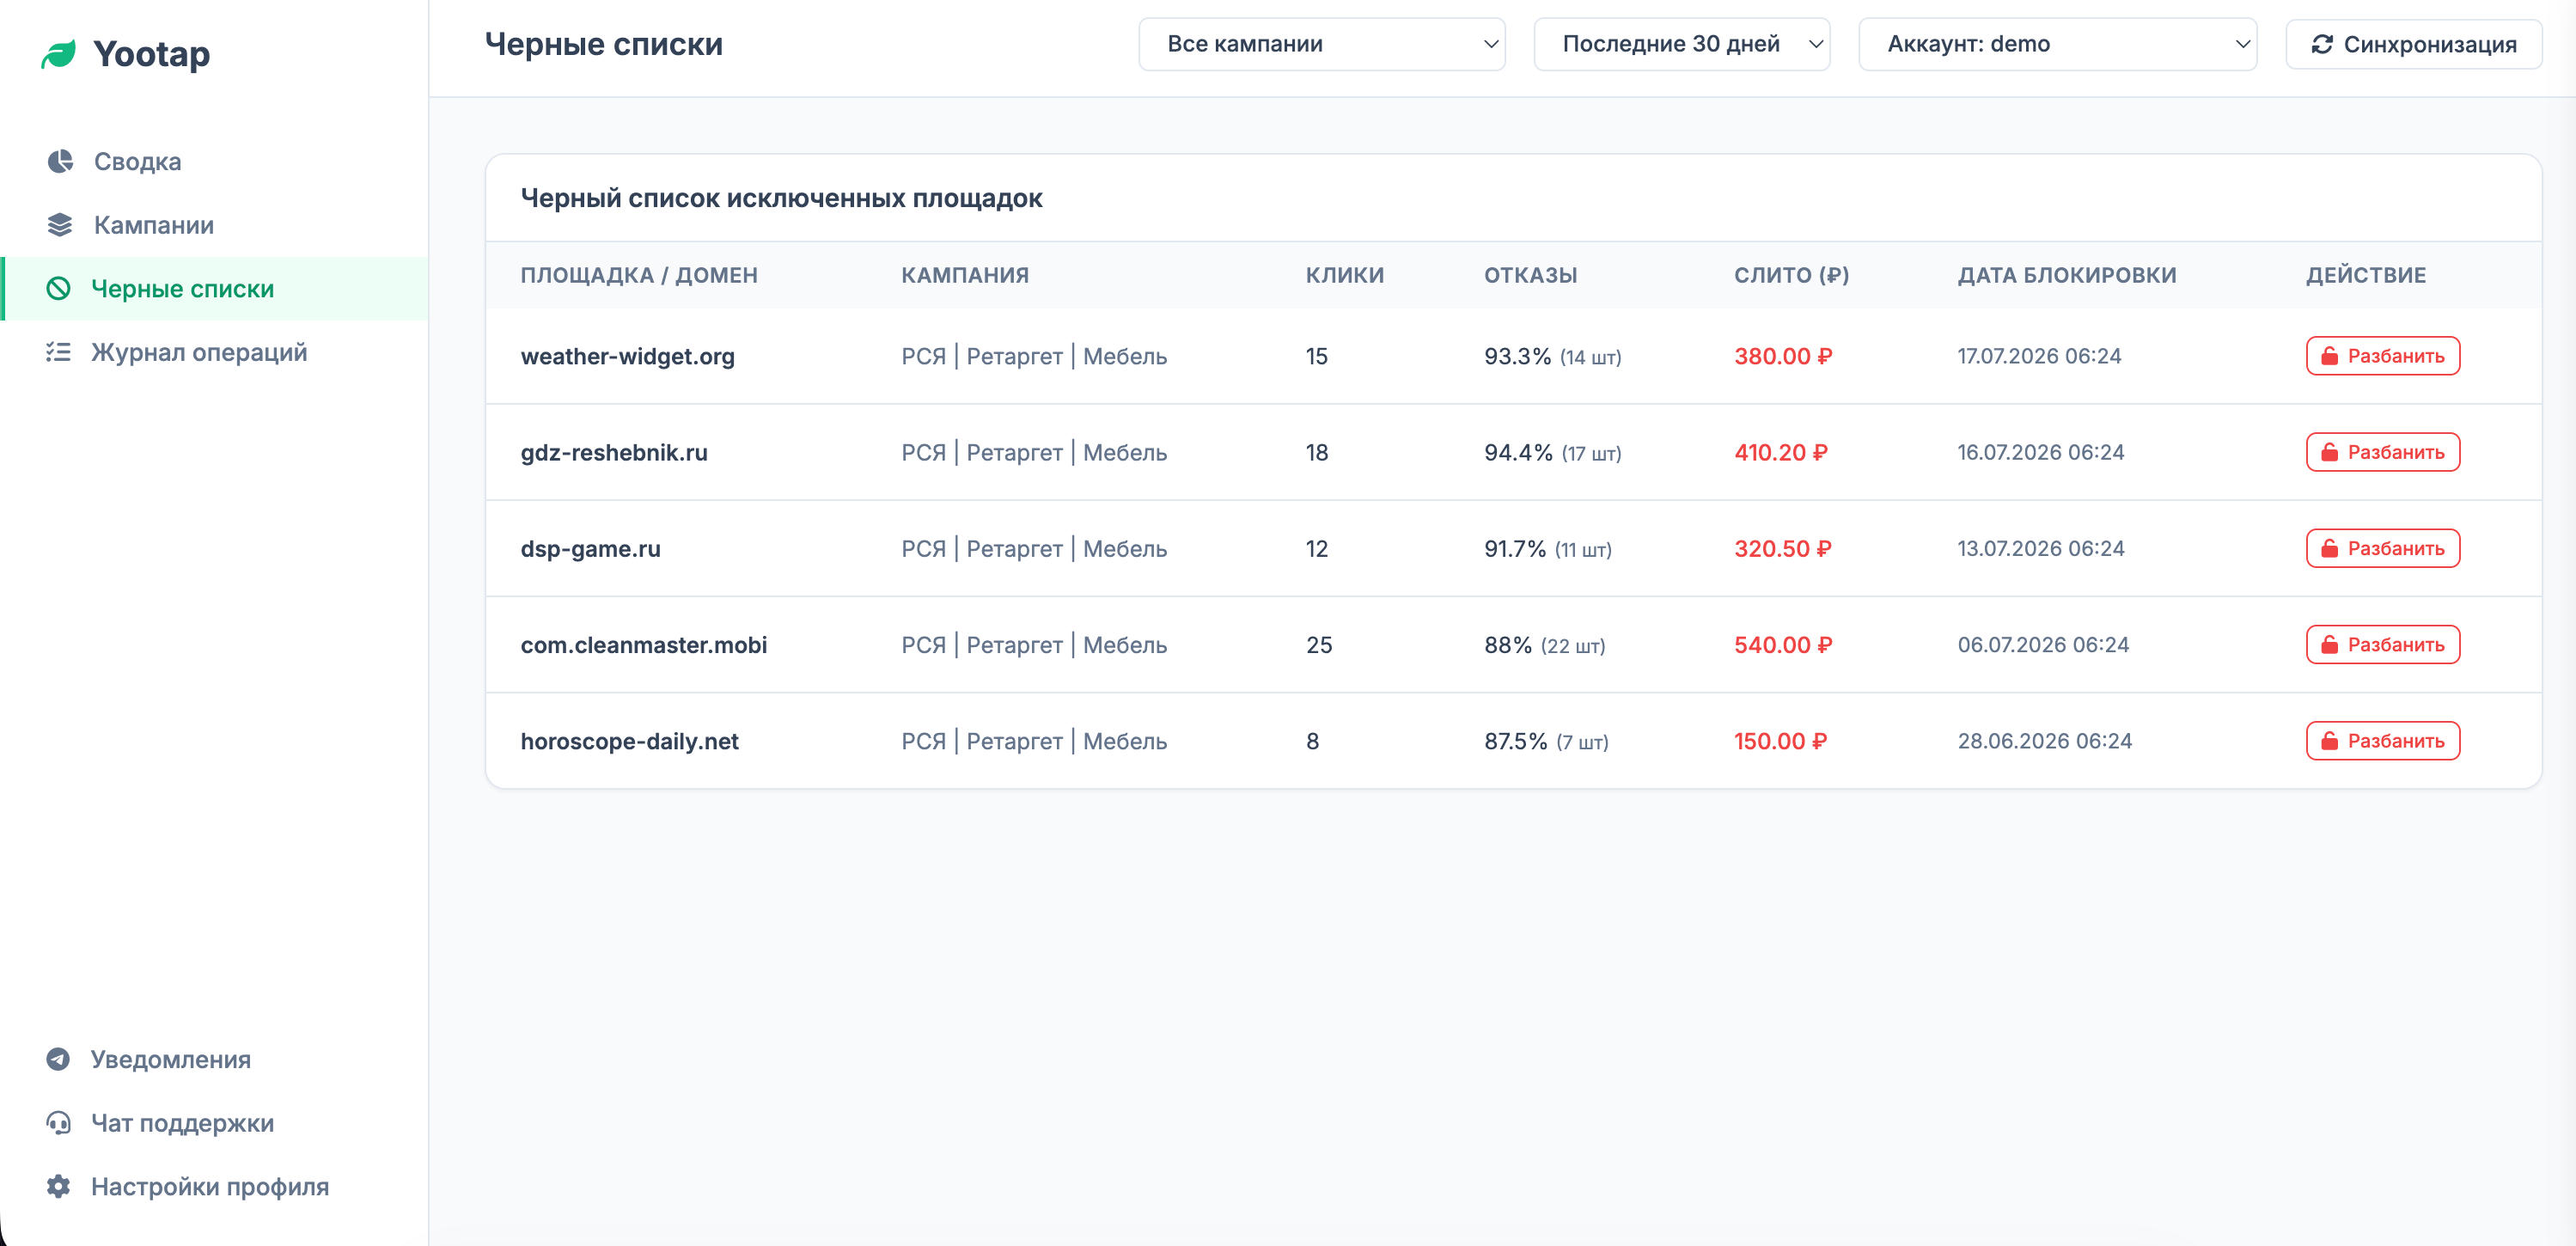
Task: Click domain weather-widget.org
Action: click(x=627, y=356)
